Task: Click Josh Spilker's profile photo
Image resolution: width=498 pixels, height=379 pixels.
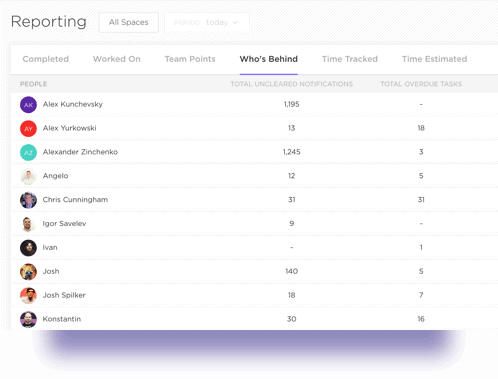Action: click(x=28, y=295)
